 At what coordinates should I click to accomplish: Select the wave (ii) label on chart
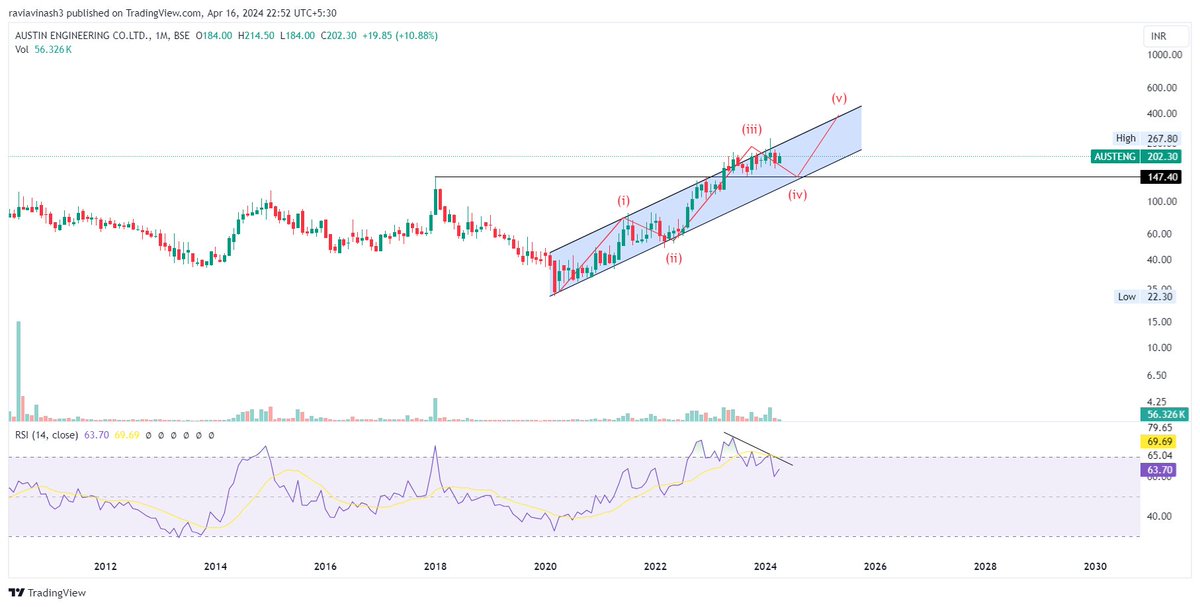[674, 257]
